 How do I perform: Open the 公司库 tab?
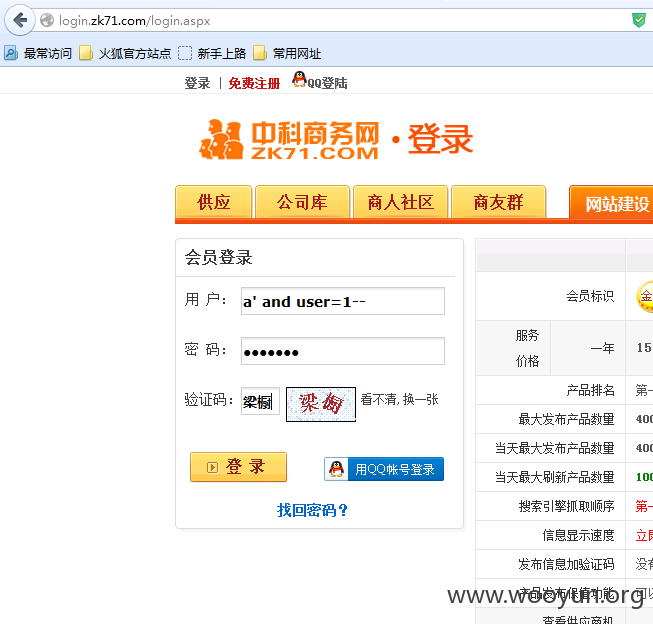coord(302,202)
